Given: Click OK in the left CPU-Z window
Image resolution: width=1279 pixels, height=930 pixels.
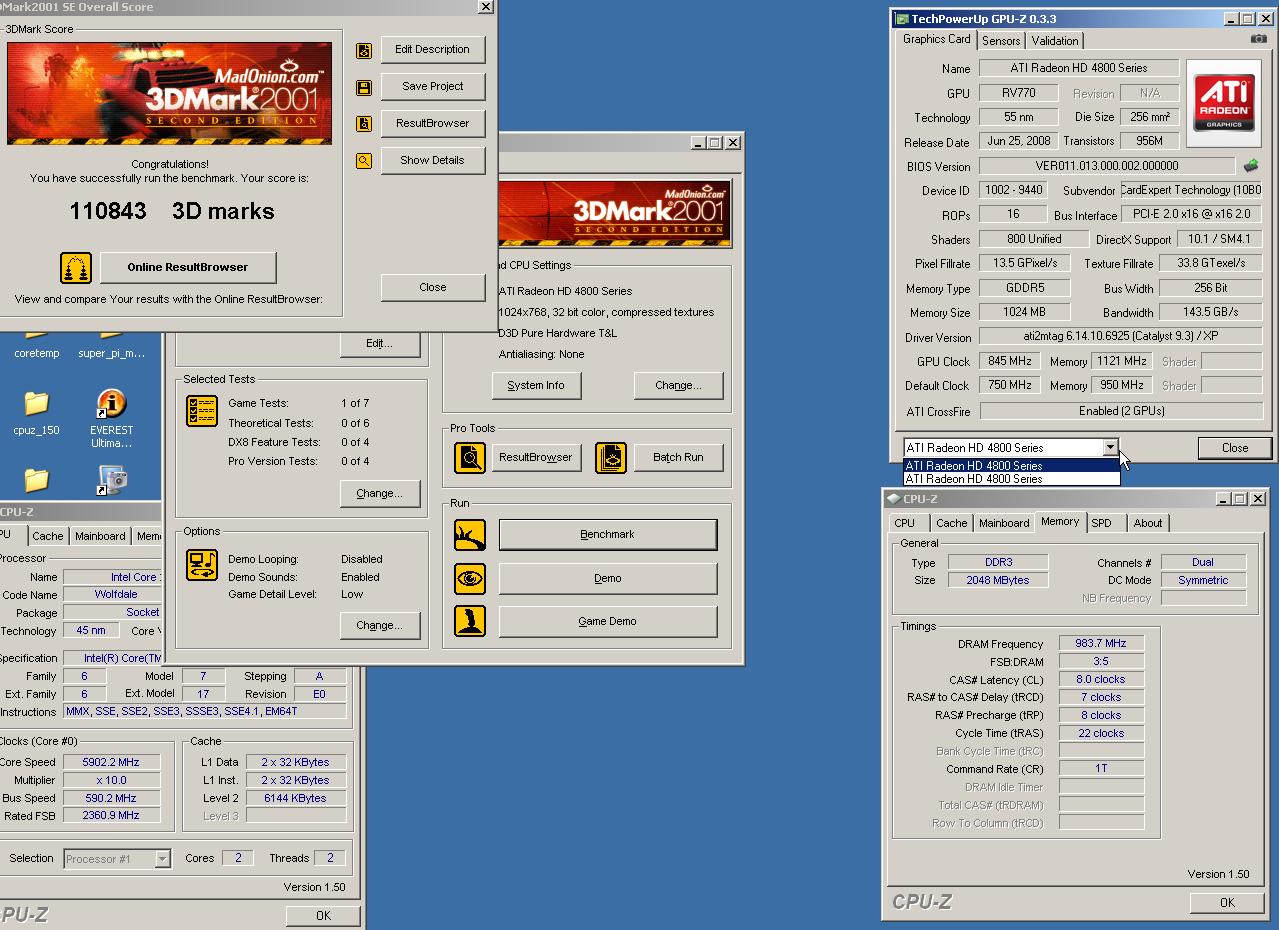Looking at the screenshot, I should tap(323, 916).
